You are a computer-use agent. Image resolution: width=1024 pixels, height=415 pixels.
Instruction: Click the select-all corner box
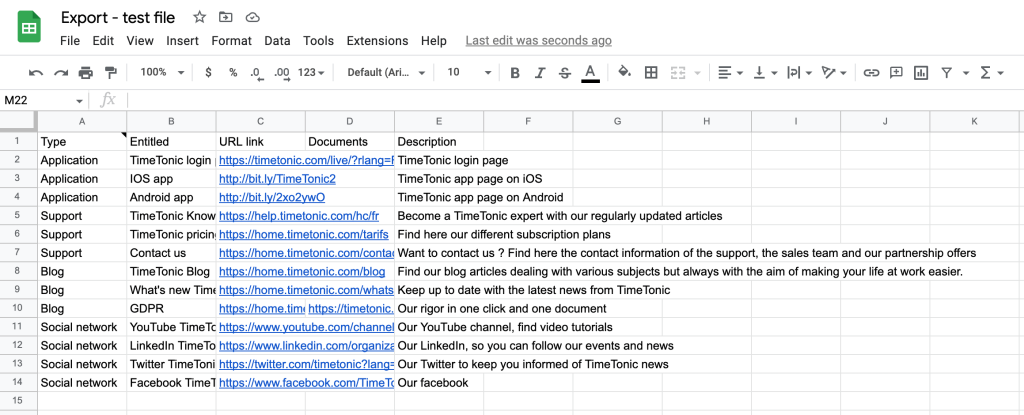coord(18,121)
